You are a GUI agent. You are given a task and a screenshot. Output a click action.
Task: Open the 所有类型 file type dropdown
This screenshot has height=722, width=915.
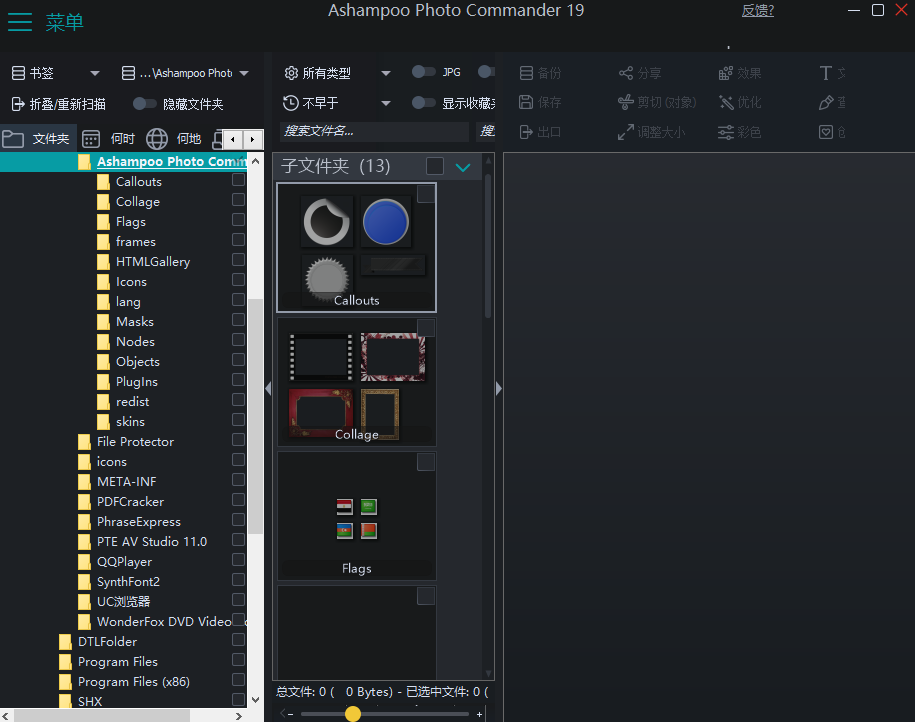click(386, 74)
